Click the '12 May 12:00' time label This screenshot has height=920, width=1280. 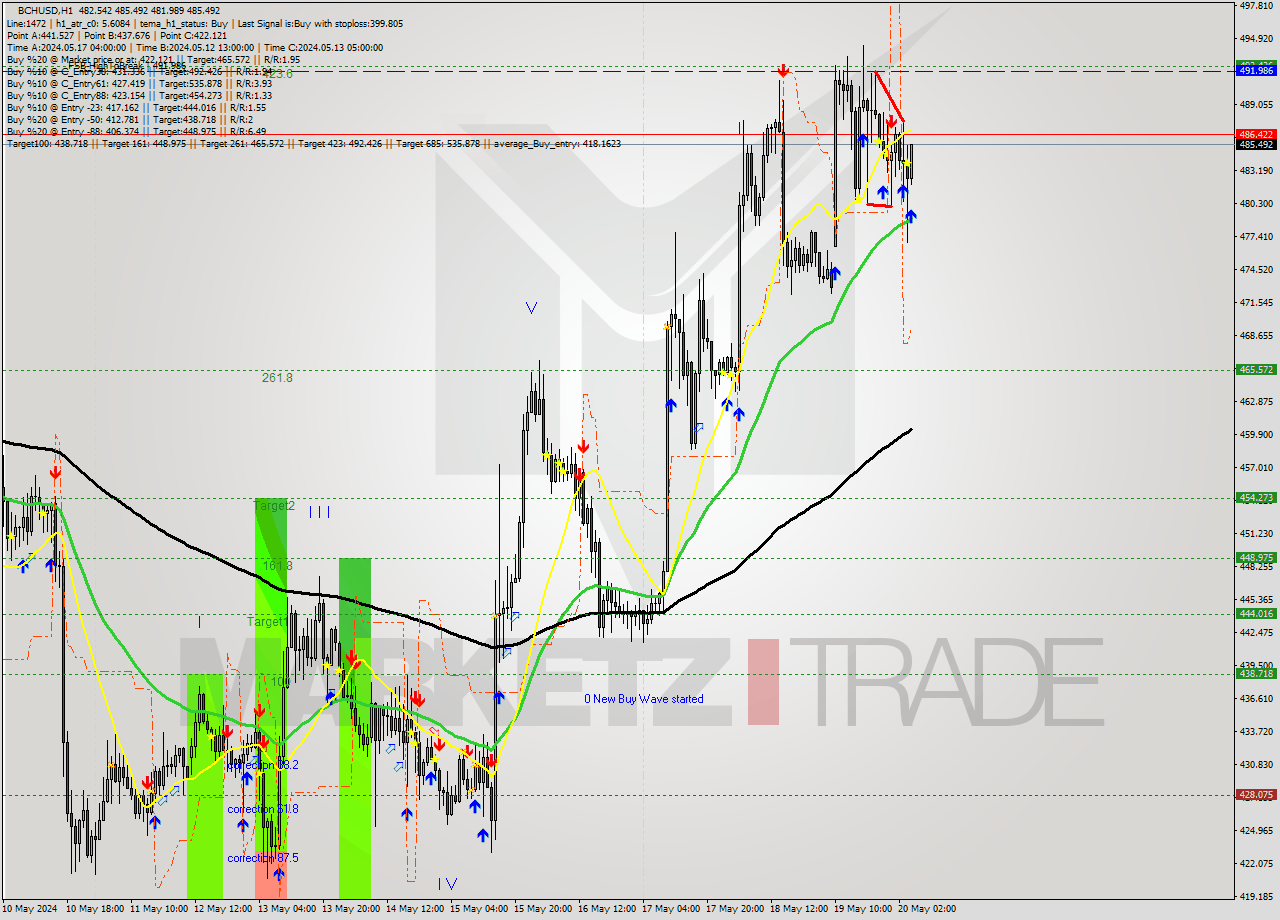(225, 909)
